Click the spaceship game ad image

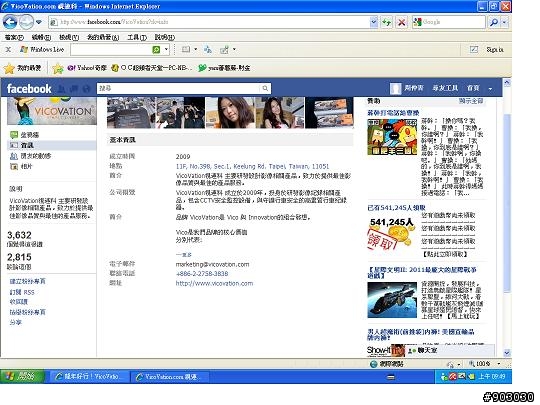pyautogui.click(x=392, y=300)
